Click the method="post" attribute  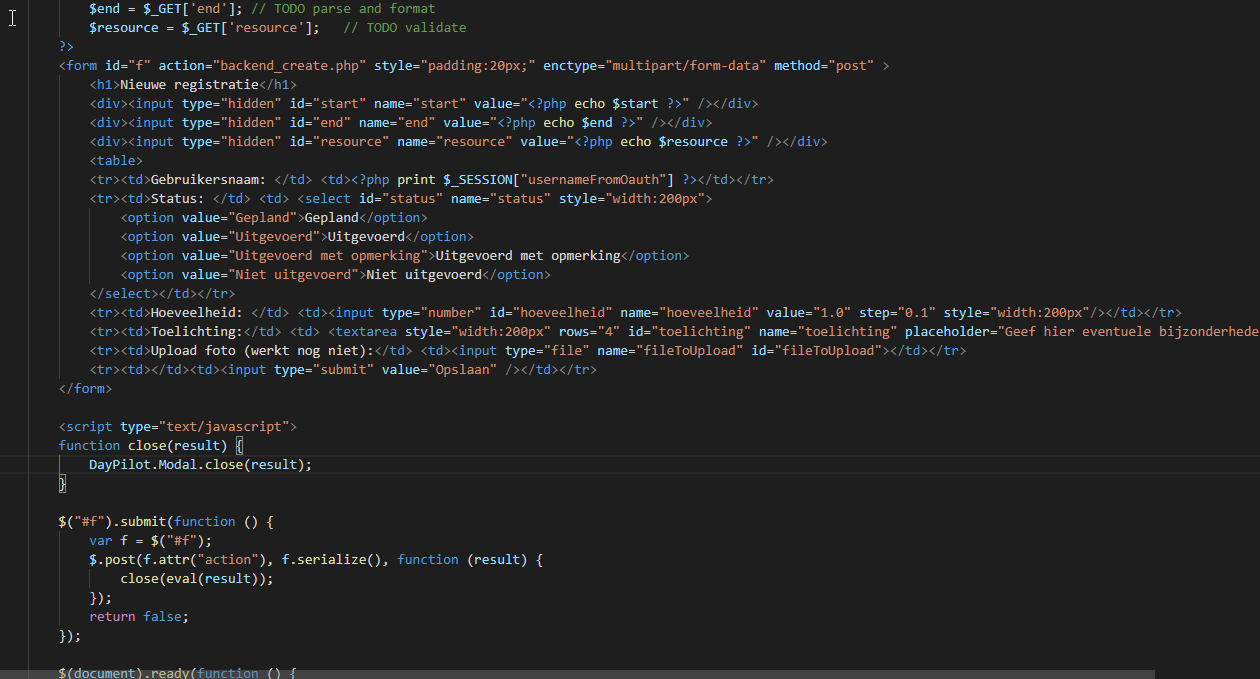tap(824, 65)
